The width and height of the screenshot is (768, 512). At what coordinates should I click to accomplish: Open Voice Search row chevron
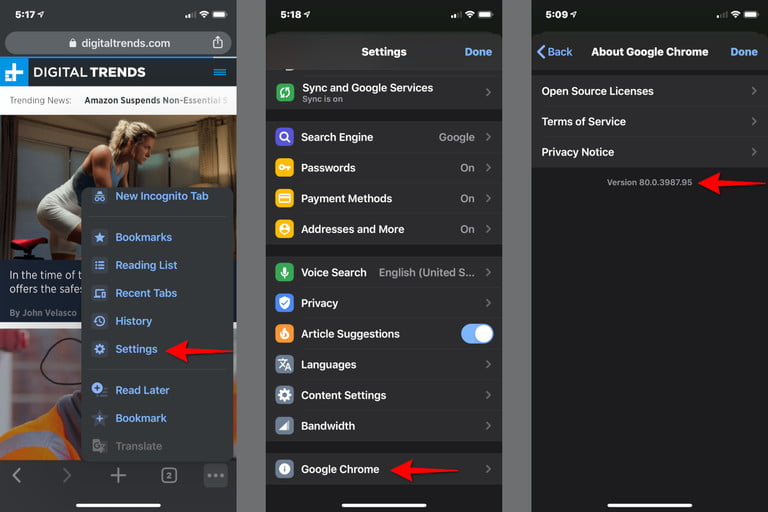(x=488, y=272)
